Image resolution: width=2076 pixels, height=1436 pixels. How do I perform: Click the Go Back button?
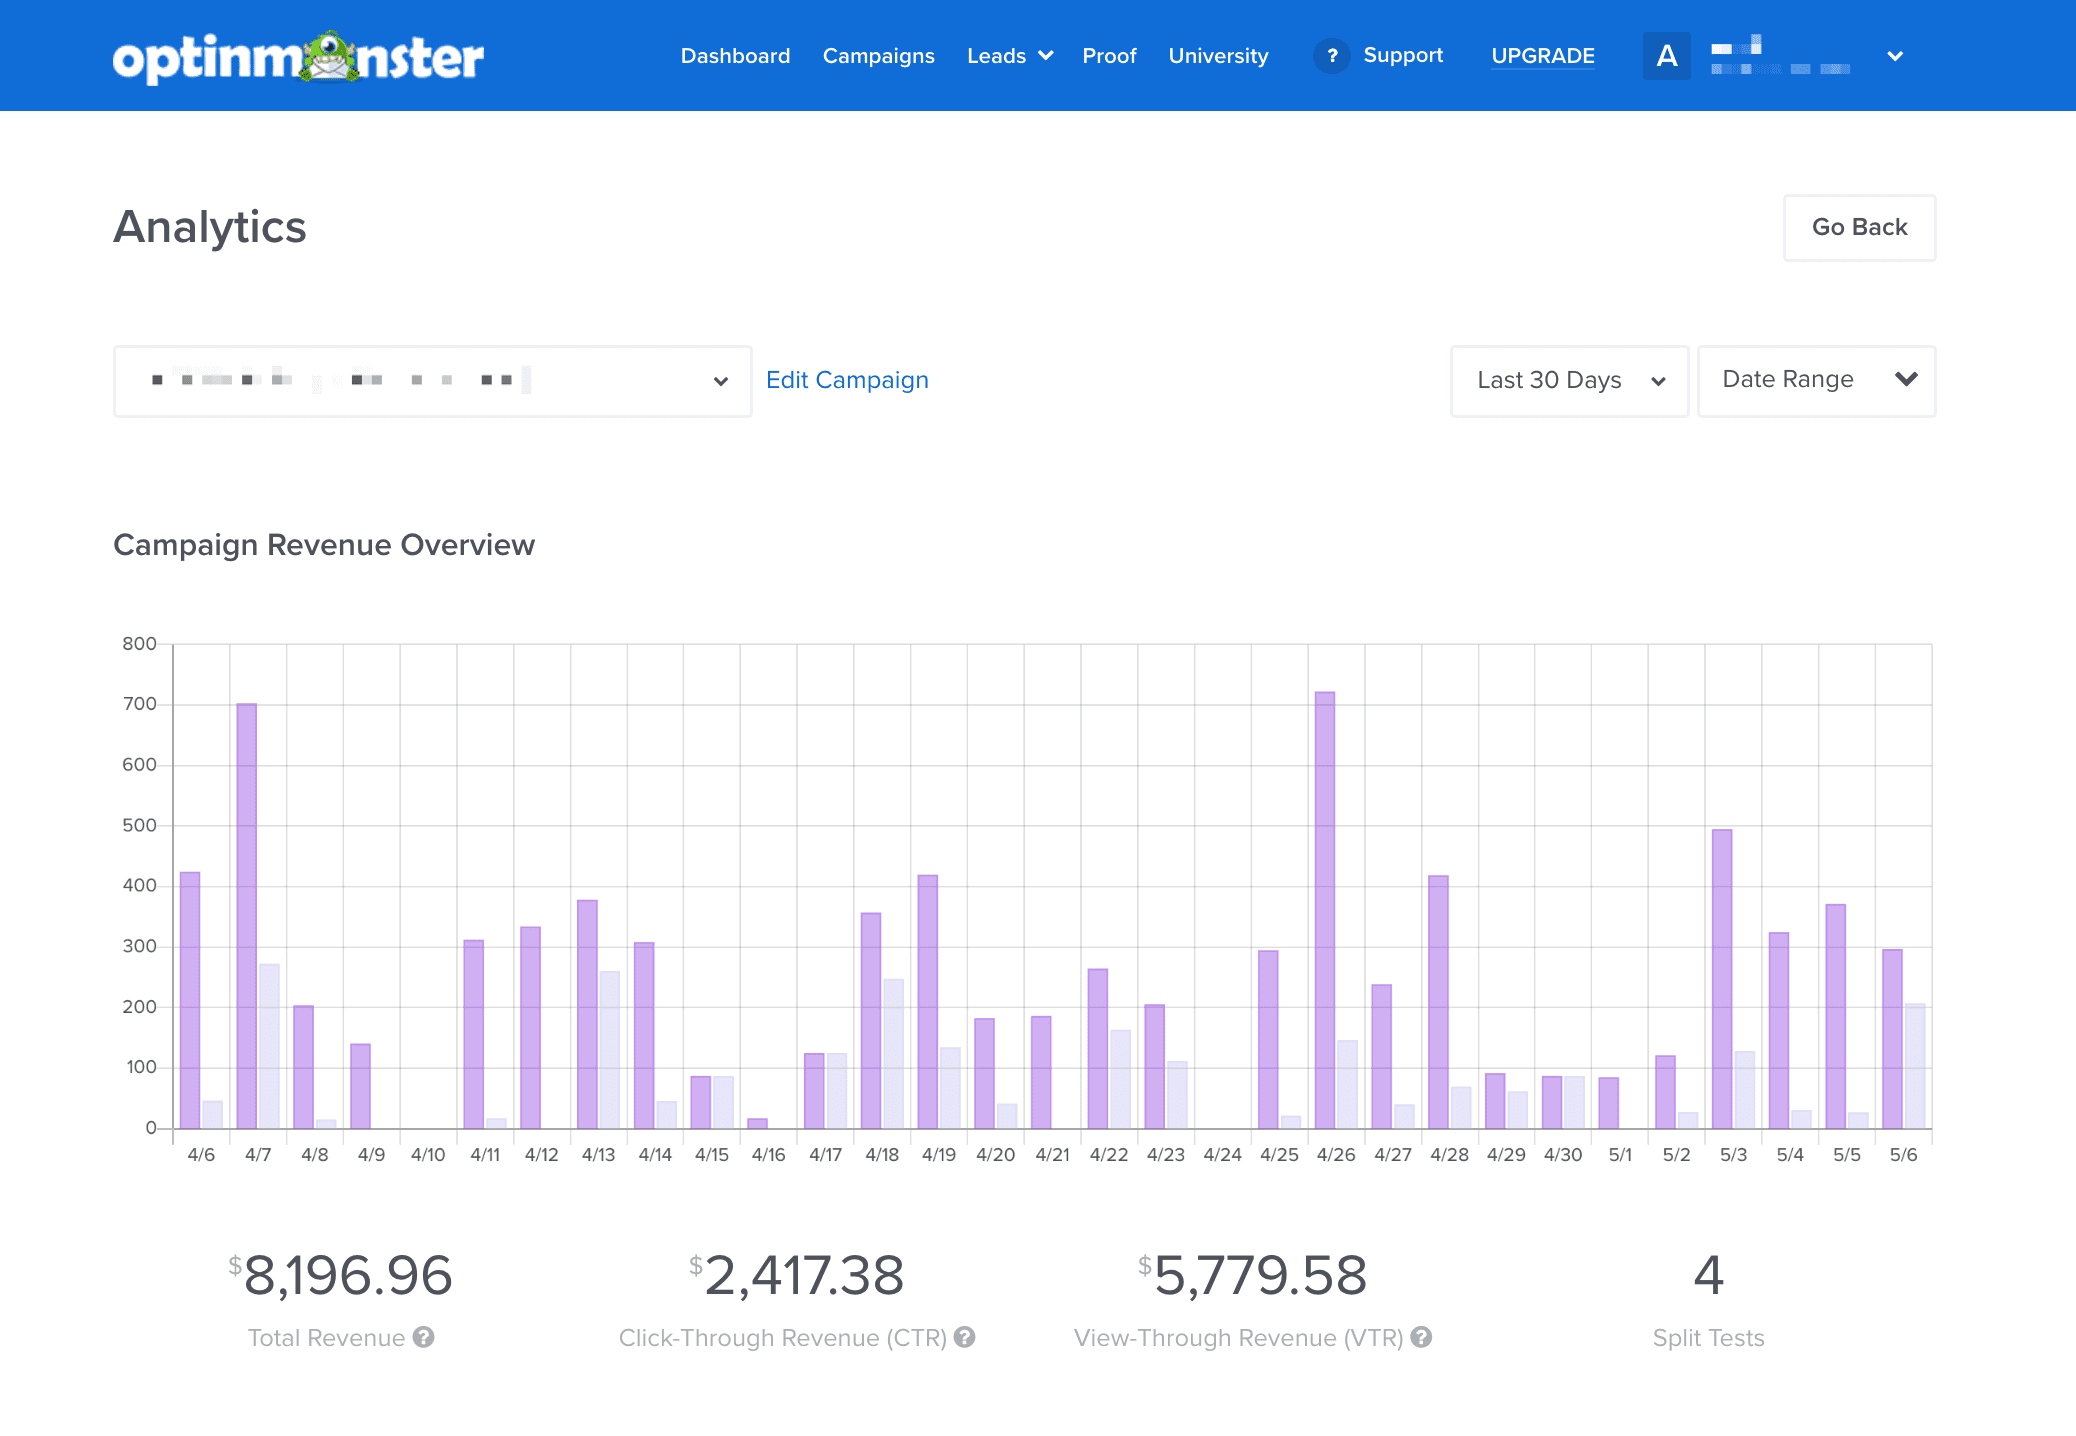[x=1858, y=226]
